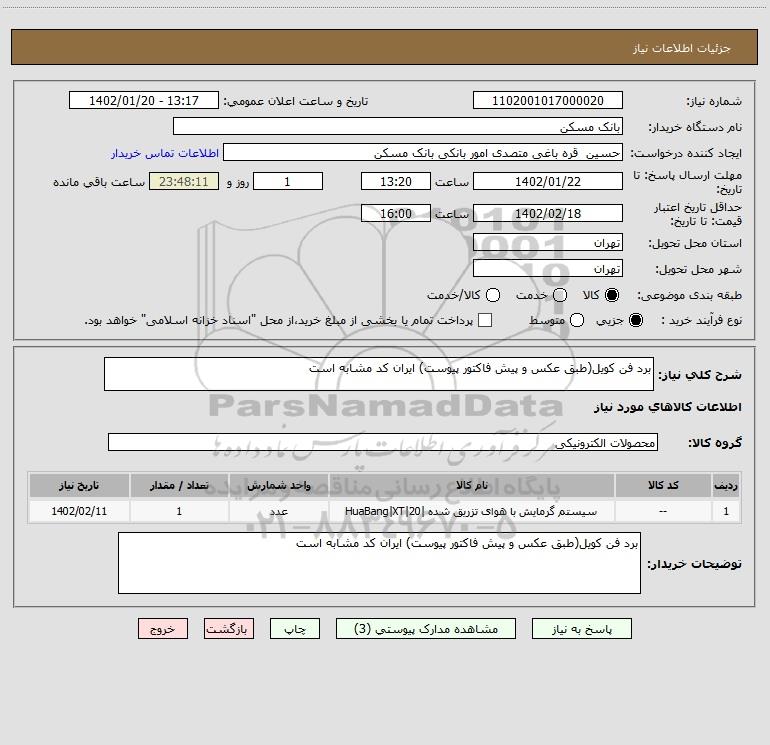Click the requester field حسین قره باغی

[423, 152]
